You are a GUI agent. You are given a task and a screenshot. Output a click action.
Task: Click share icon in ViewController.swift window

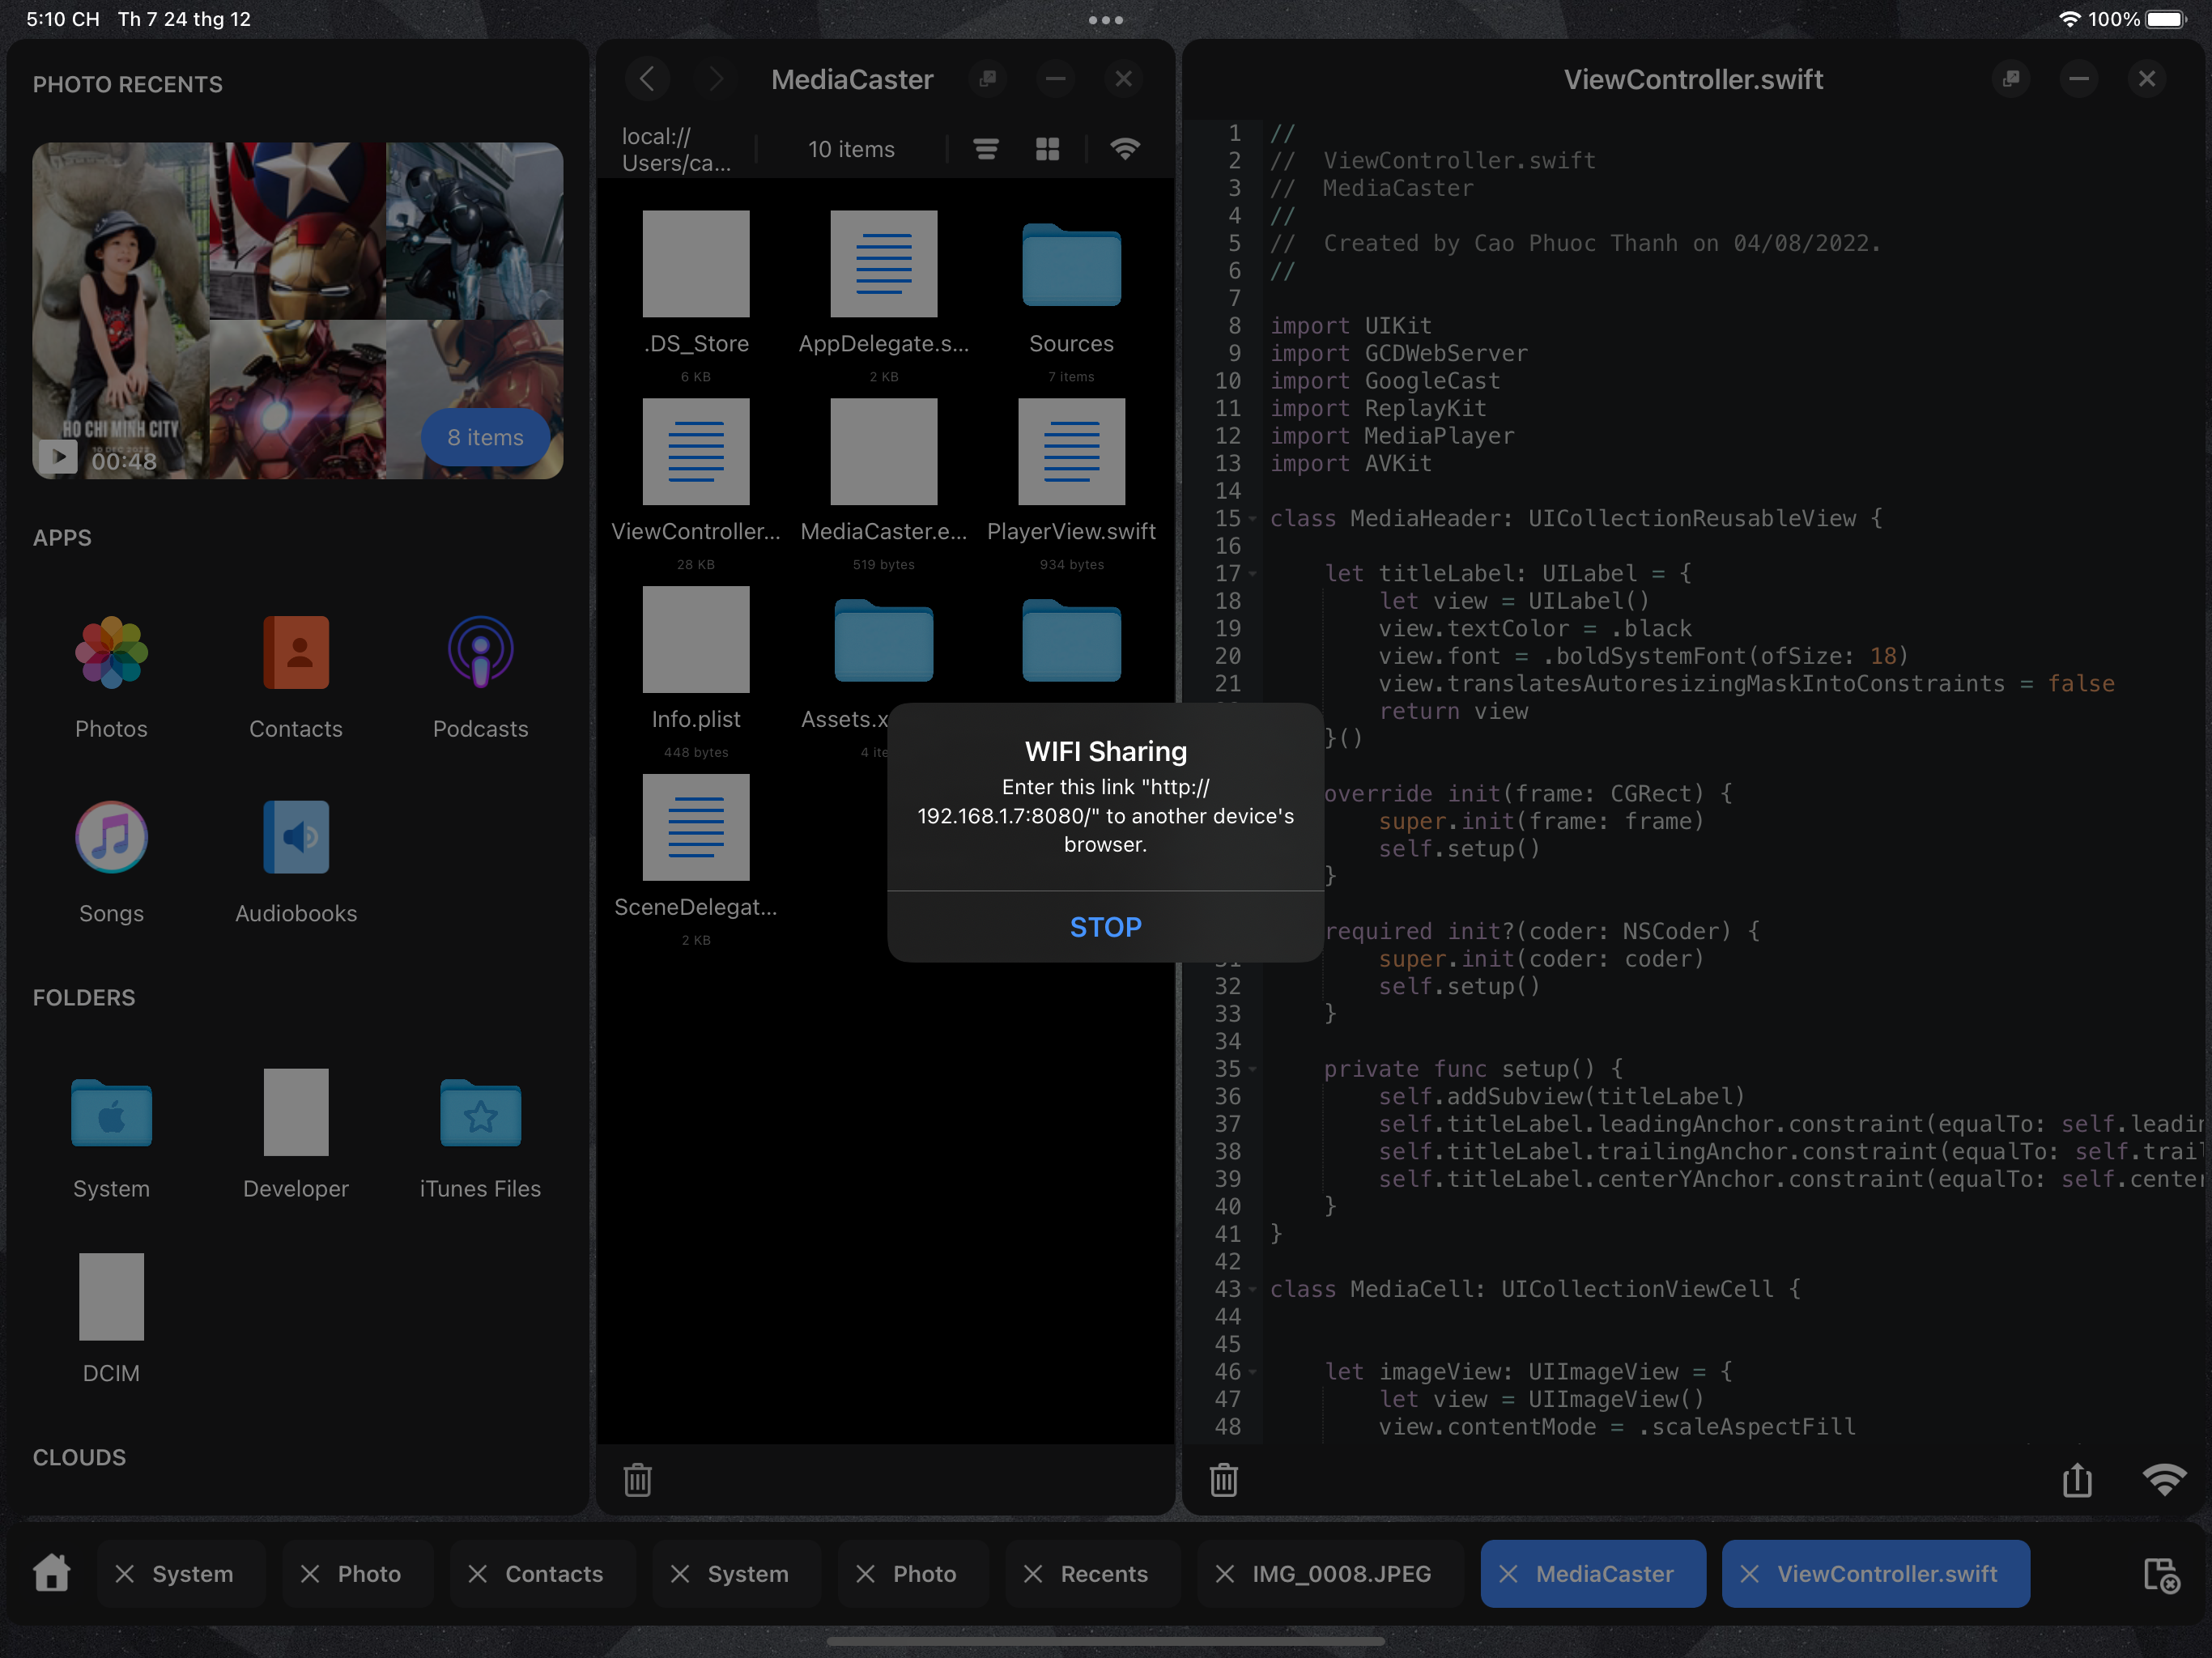coord(2077,1479)
